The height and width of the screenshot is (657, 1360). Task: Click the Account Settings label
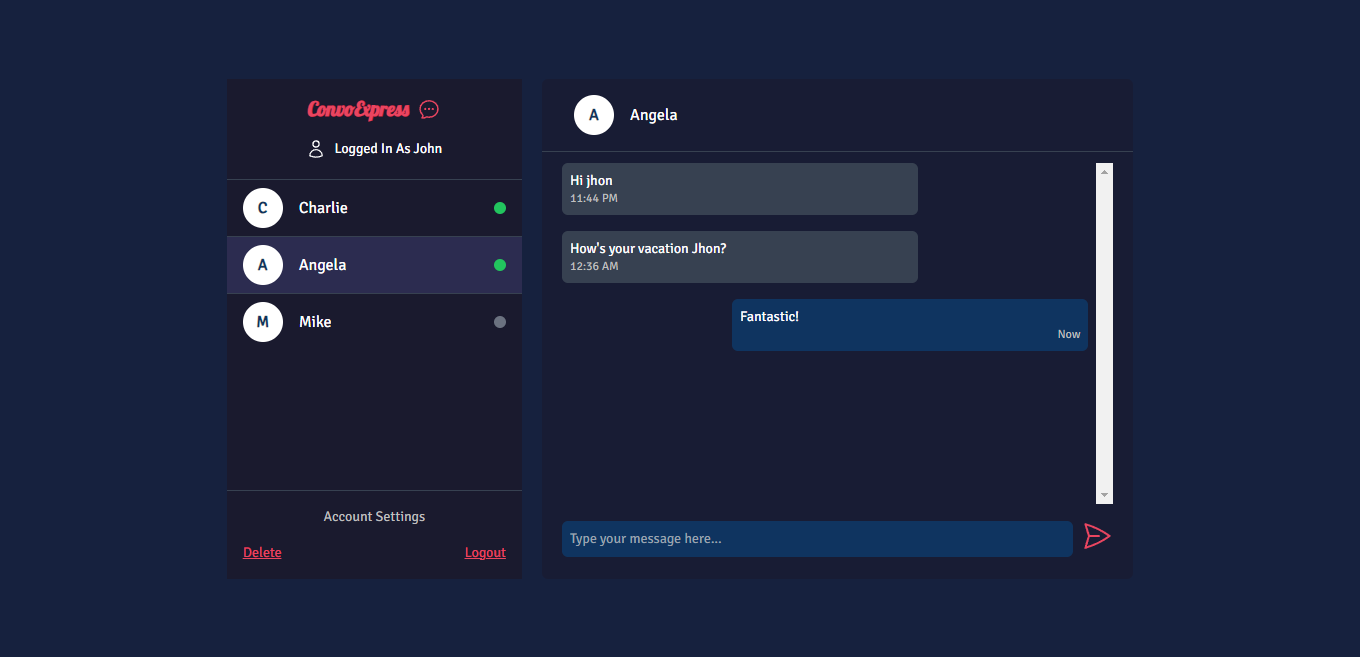pos(374,516)
